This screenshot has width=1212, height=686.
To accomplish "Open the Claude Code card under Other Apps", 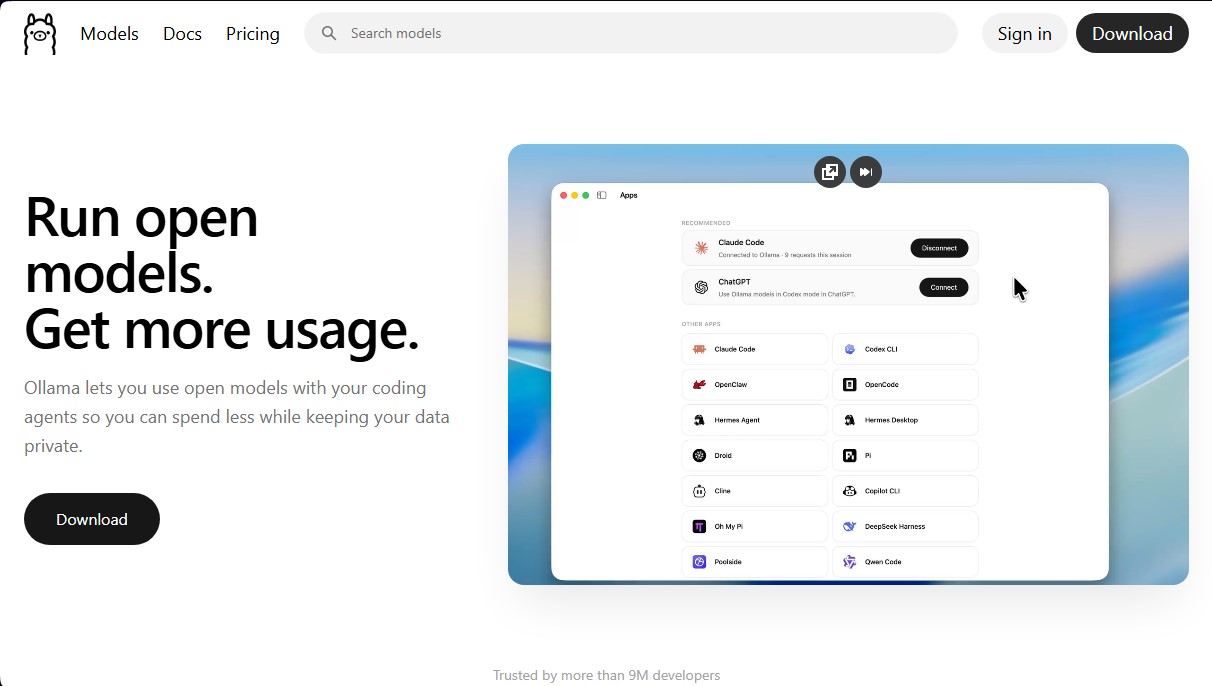I will pyautogui.click(x=755, y=349).
